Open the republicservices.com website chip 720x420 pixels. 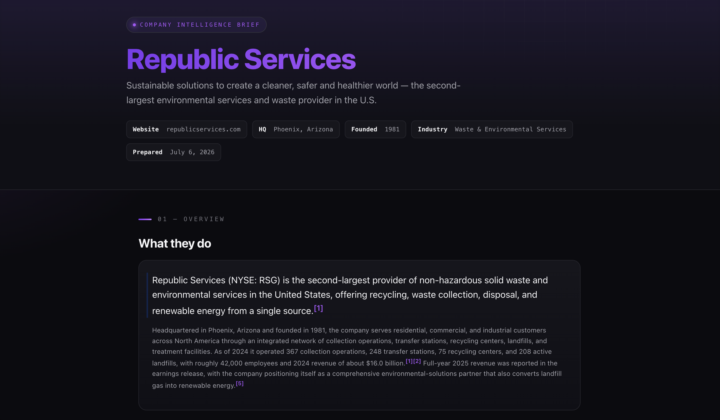point(186,129)
